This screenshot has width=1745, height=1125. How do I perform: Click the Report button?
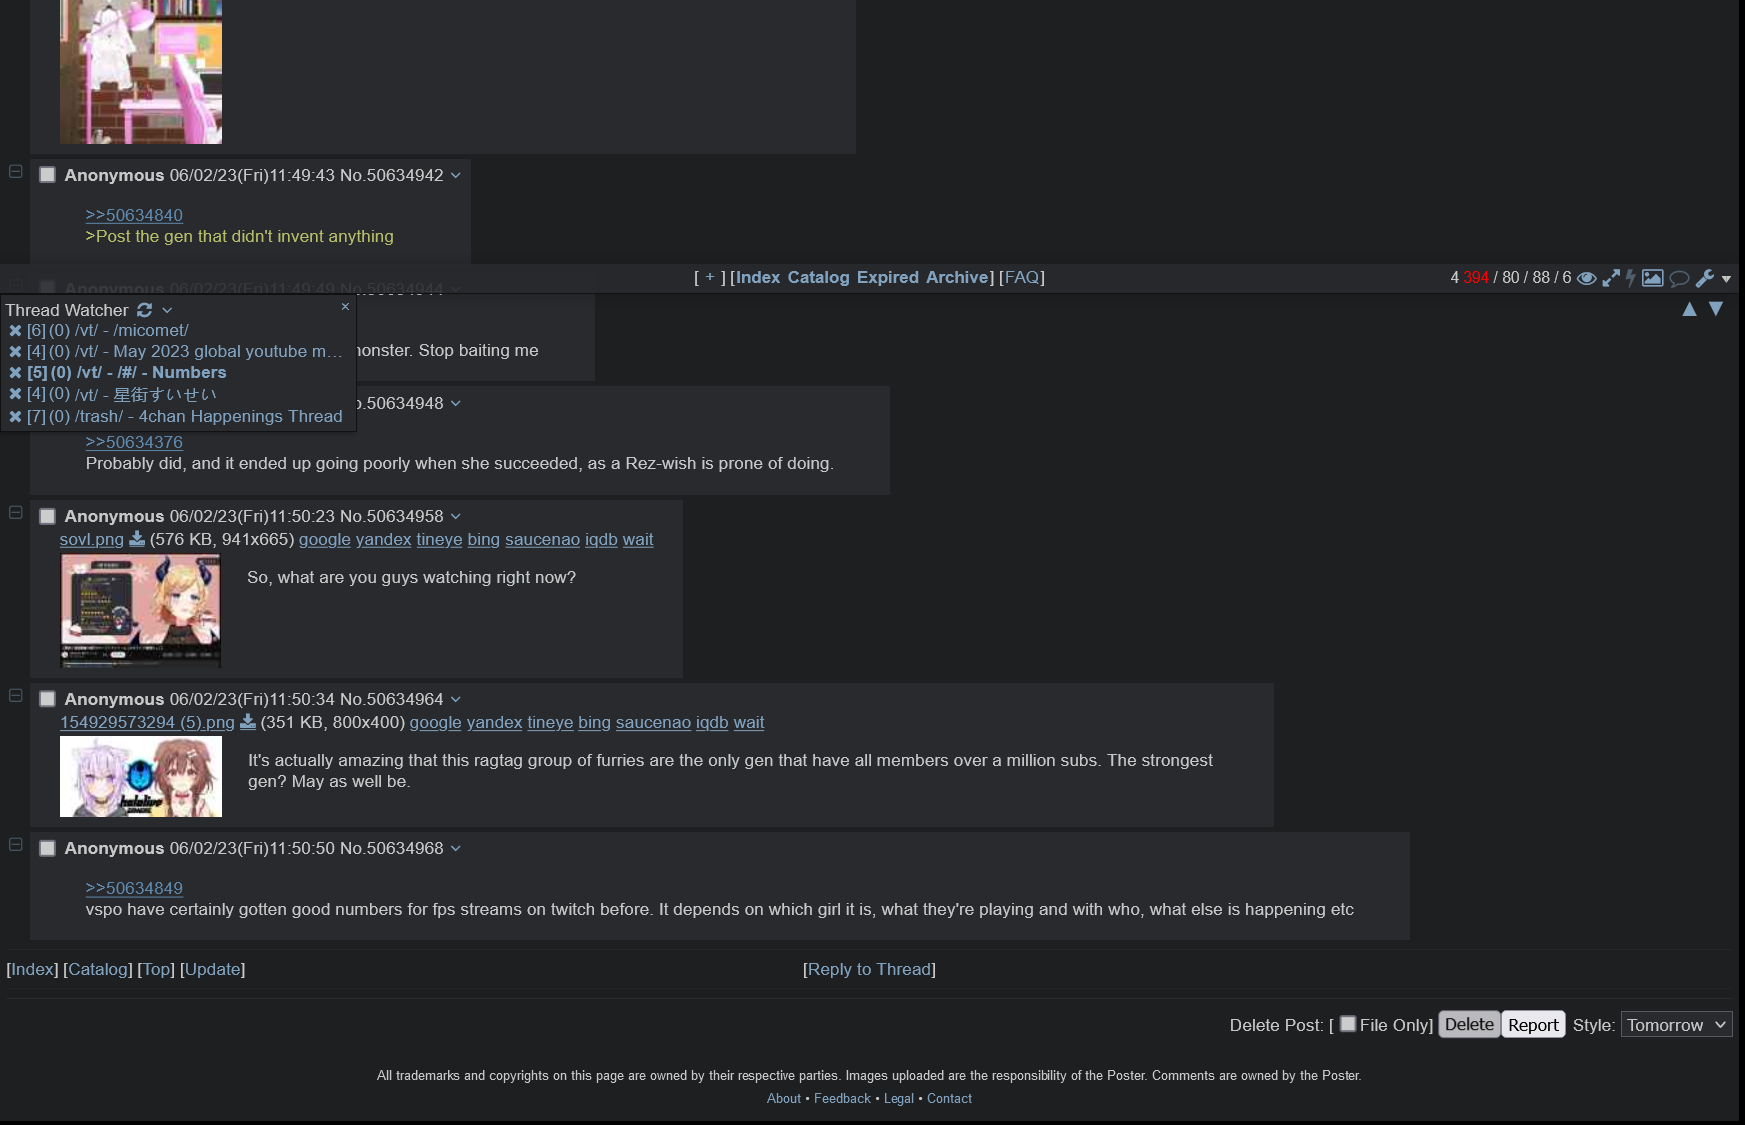pyautogui.click(x=1533, y=1025)
